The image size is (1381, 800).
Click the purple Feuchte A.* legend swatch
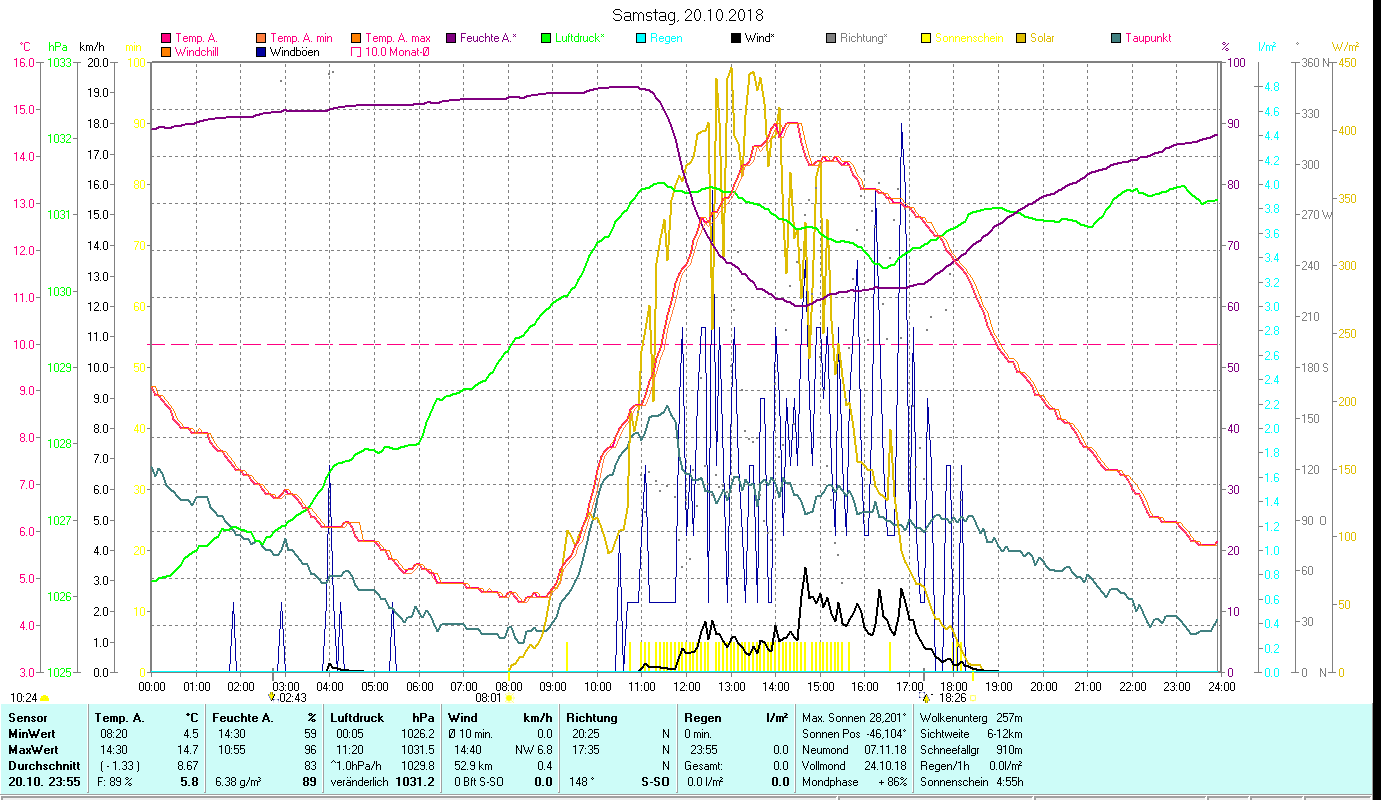coord(450,39)
